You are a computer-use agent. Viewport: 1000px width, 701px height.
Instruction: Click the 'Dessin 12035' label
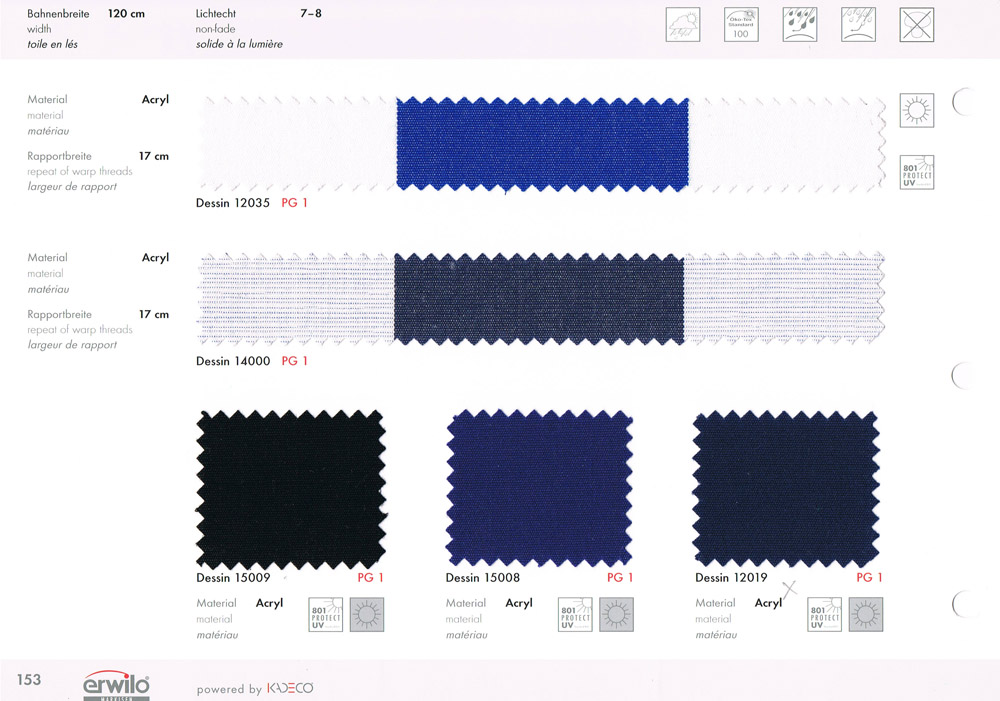pos(233,203)
